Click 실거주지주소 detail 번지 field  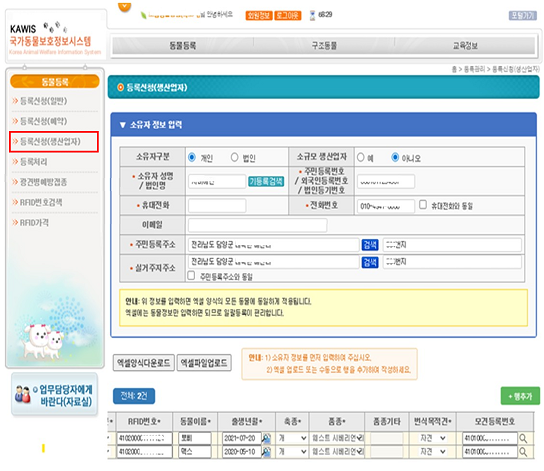click(452, 262)
